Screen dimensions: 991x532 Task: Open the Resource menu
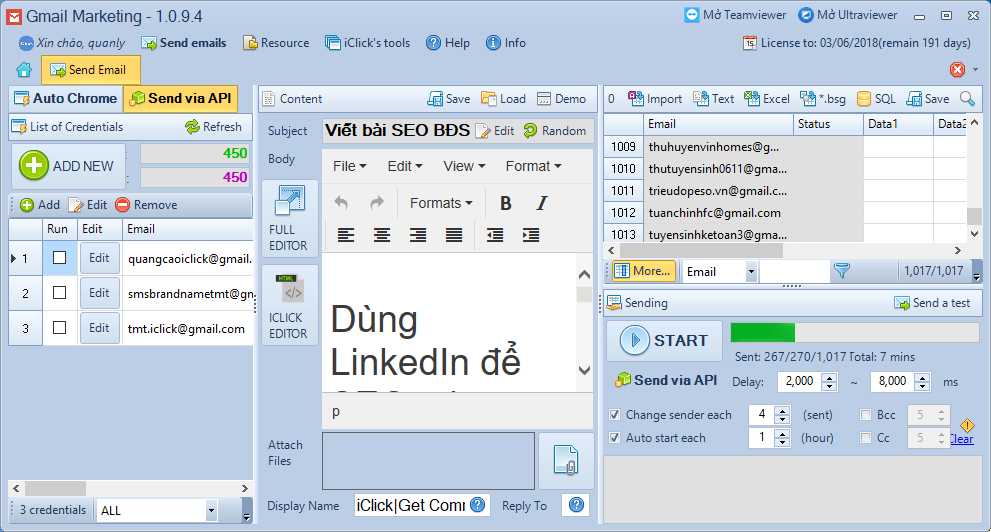click(x=277, y=43)
